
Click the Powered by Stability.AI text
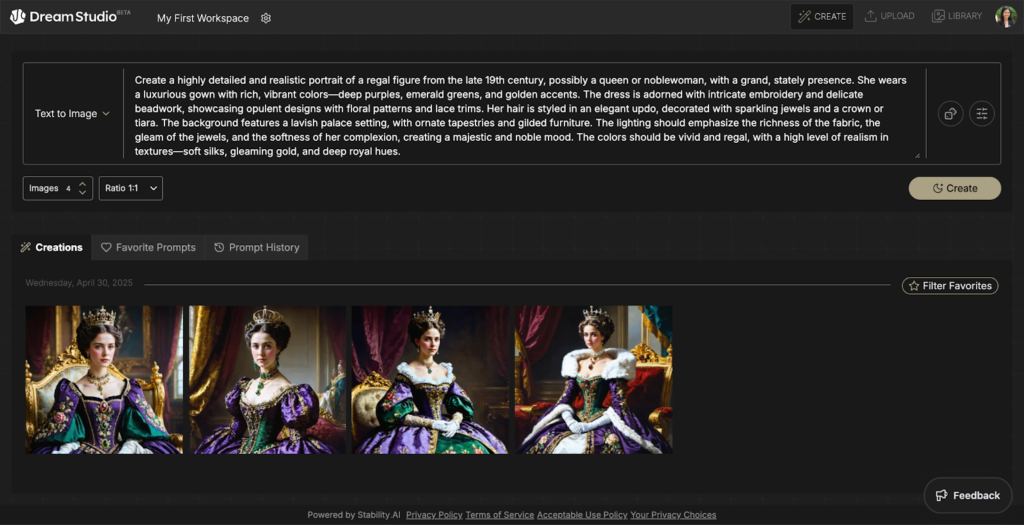tap(355, 515)
